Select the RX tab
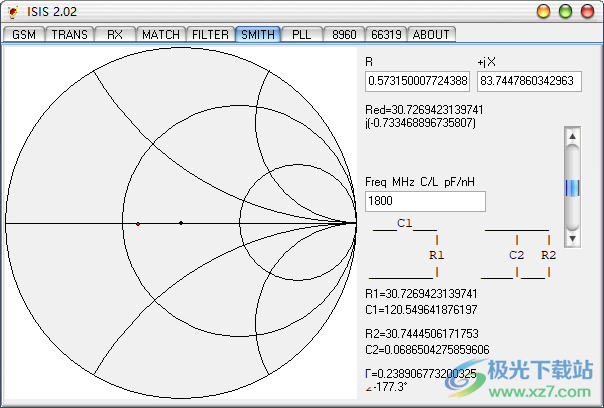 pos(114,34)
